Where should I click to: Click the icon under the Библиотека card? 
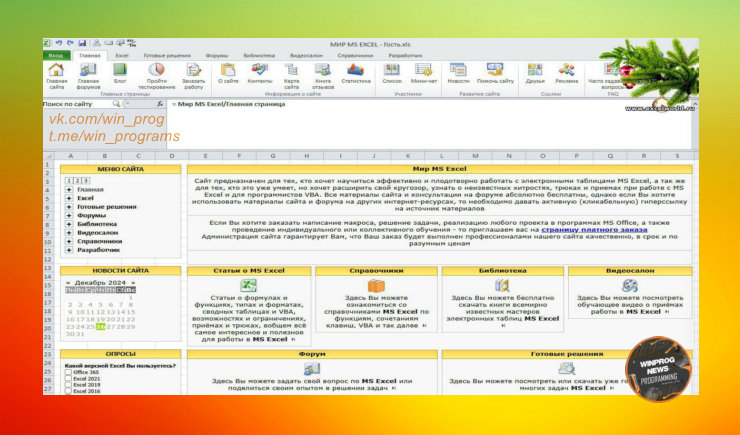pos(502,285)
